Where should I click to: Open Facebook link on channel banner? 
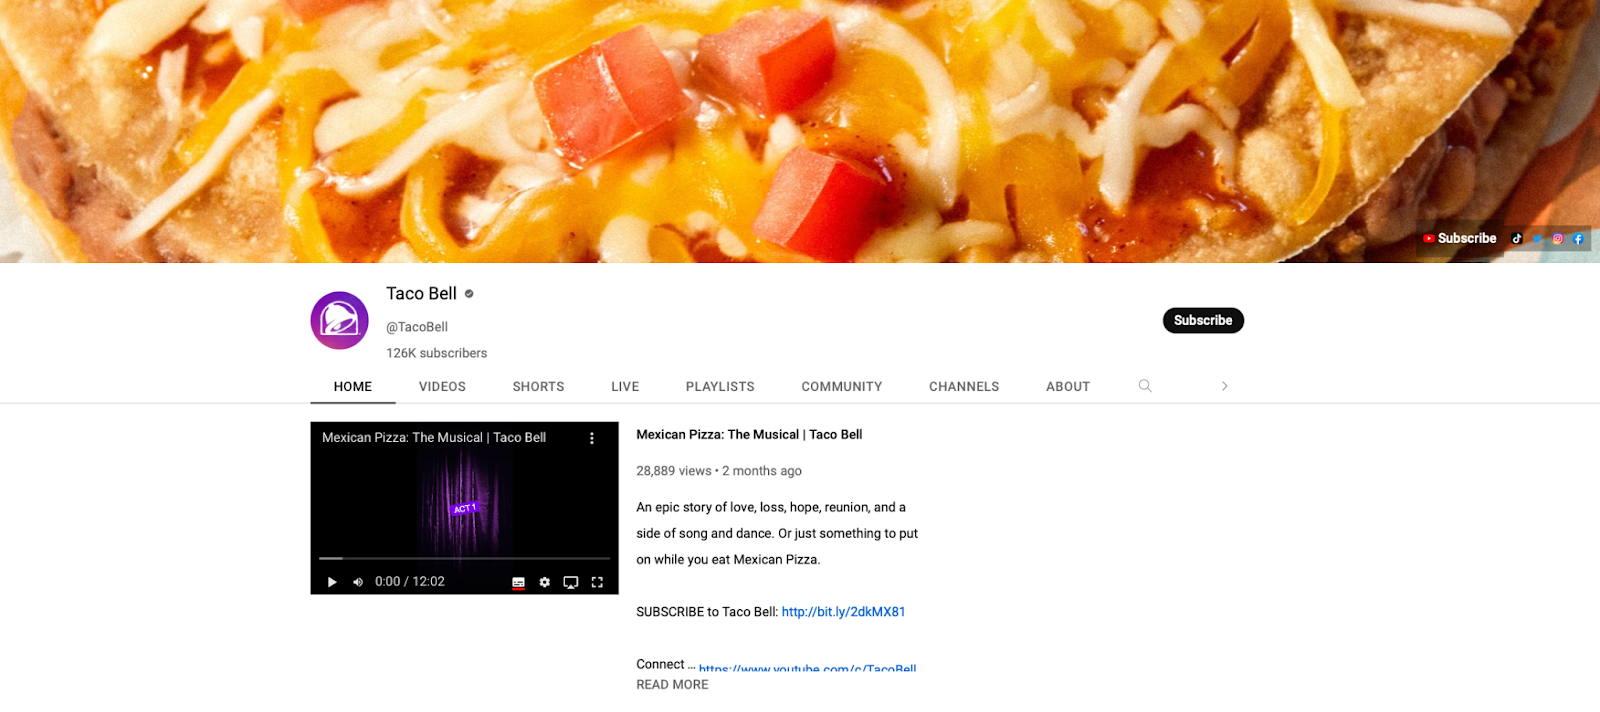click(1578, 239)
